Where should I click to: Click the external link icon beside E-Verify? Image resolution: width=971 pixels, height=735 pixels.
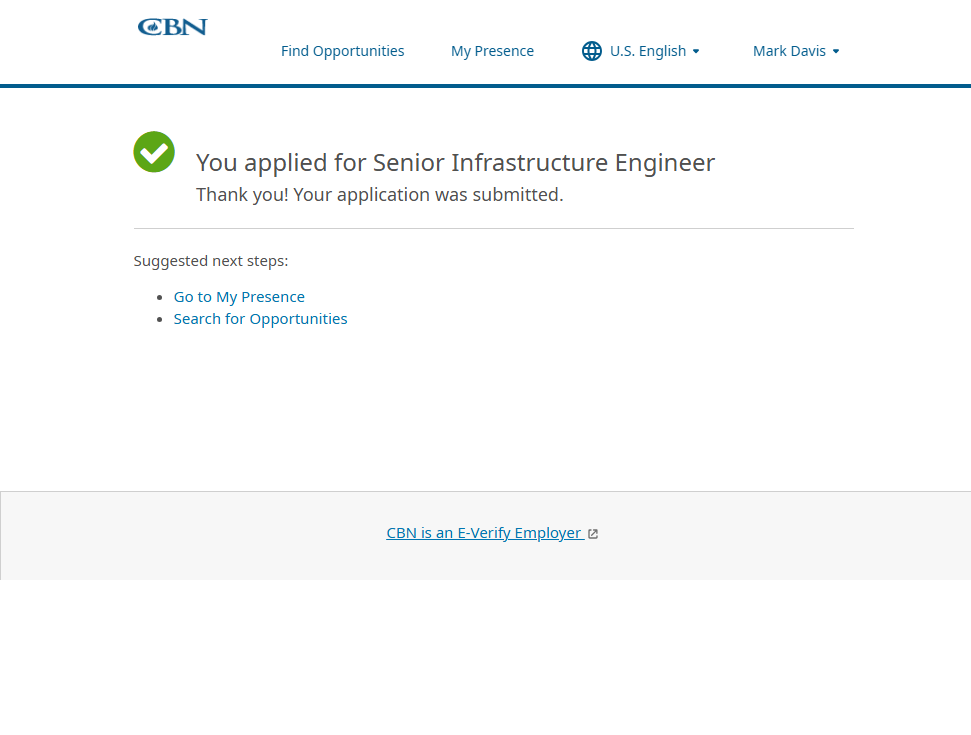593,534
